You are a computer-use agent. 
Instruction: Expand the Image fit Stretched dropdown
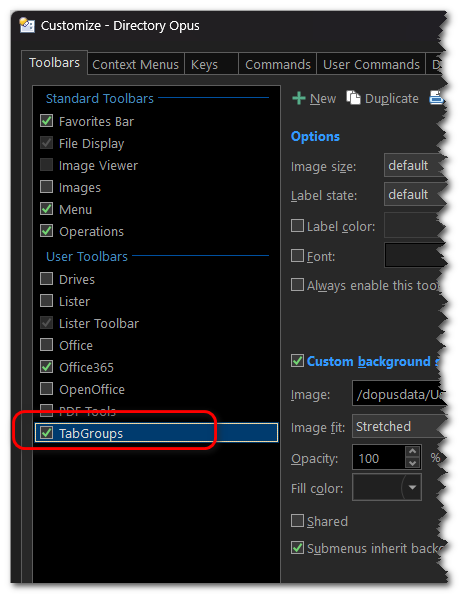(x=399, y=427)
